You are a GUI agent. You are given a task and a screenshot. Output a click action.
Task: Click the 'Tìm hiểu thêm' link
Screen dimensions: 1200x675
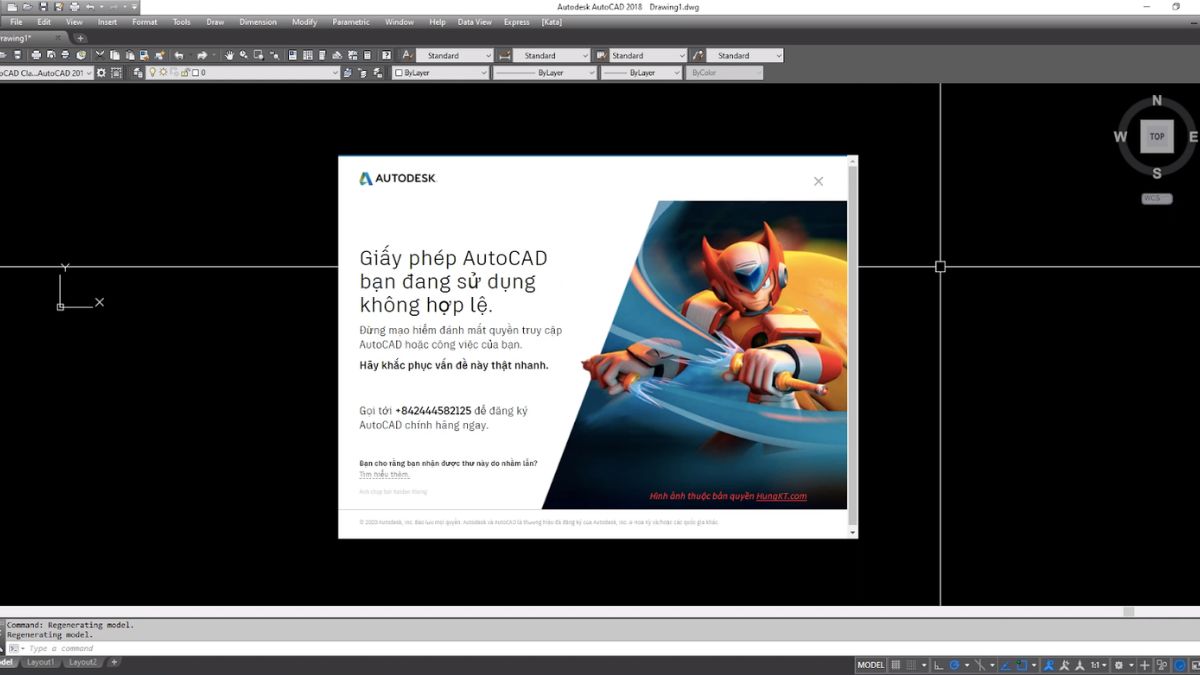click(384, 474)
